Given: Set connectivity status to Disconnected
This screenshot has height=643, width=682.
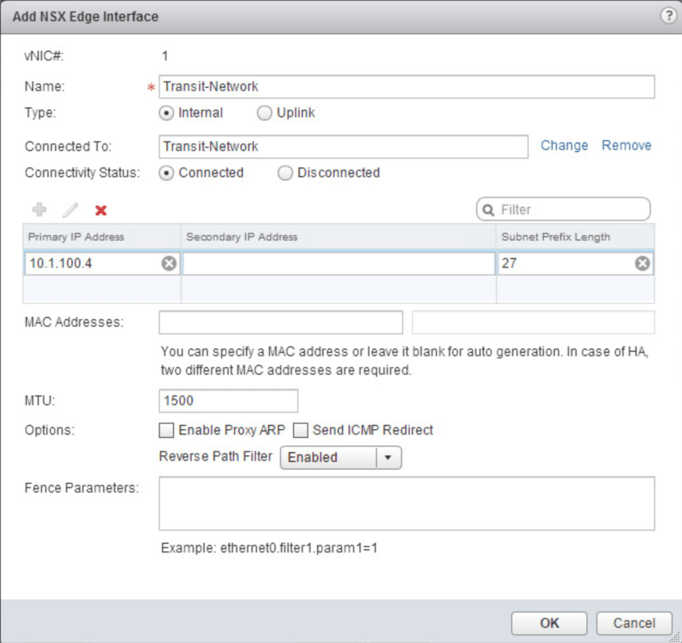Looking at the screenshot, I should point(285,173).
